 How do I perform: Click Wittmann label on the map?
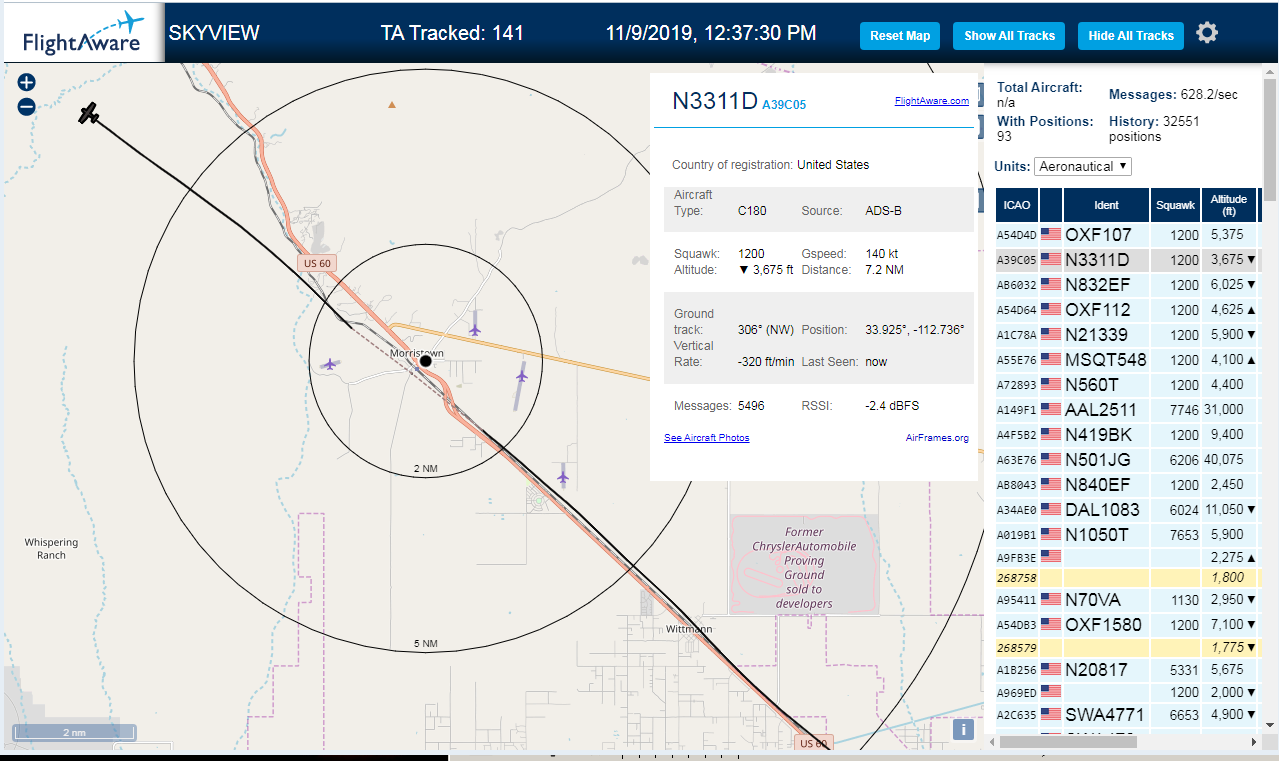click(x=690, y=629)
